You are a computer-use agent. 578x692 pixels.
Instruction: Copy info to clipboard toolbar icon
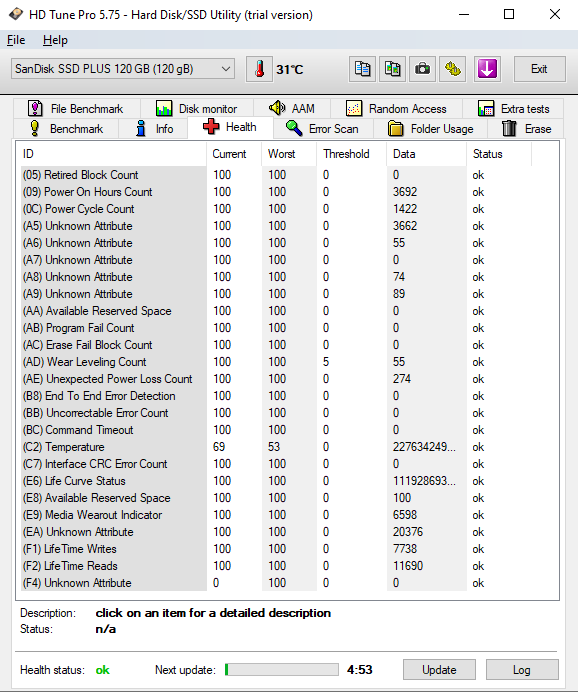tap(362, 69)
